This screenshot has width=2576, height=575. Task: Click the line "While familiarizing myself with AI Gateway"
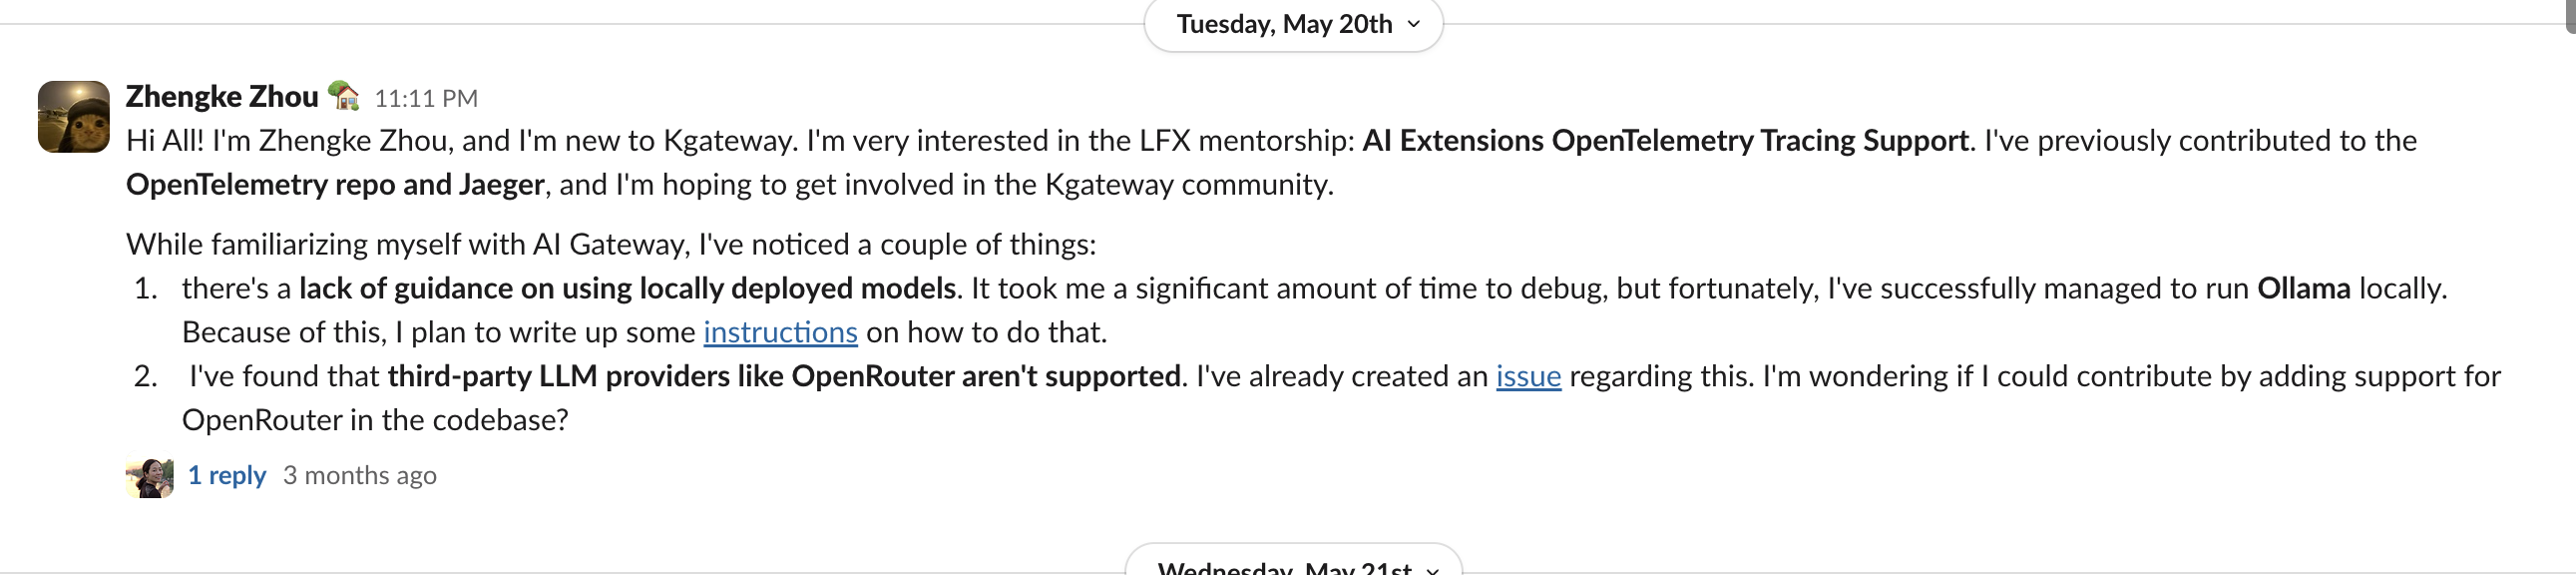(x=611, y=245)
